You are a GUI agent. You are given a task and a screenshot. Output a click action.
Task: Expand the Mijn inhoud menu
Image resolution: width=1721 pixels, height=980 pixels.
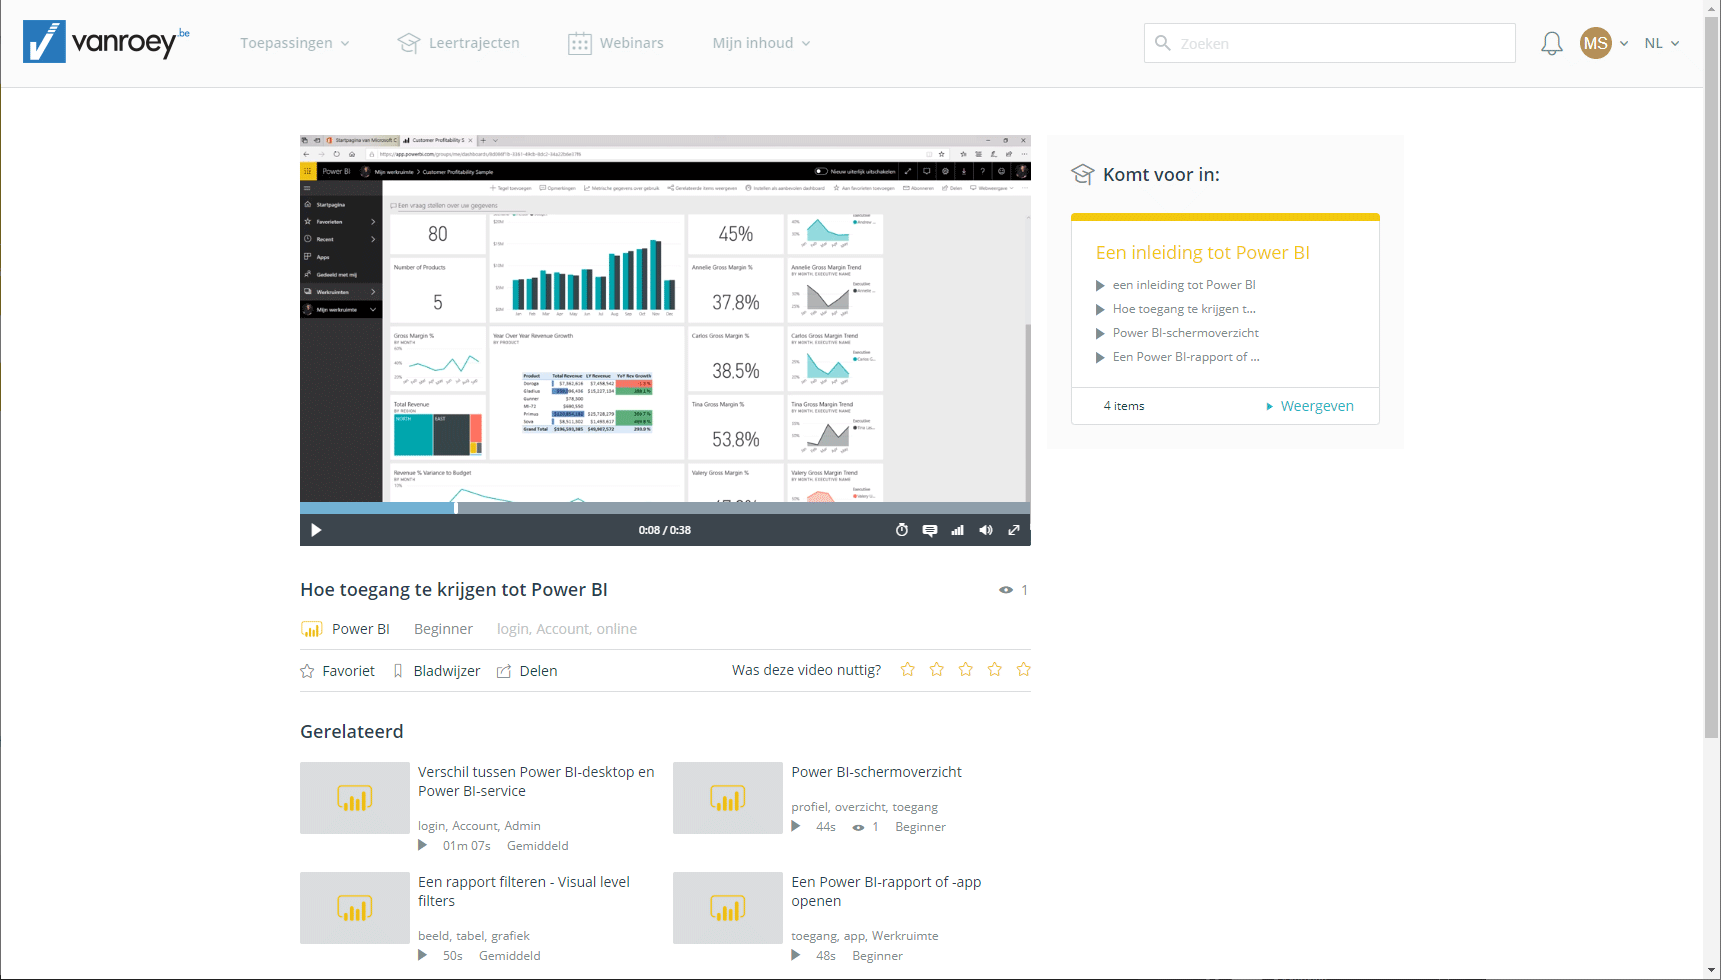(x=761, y=43)
